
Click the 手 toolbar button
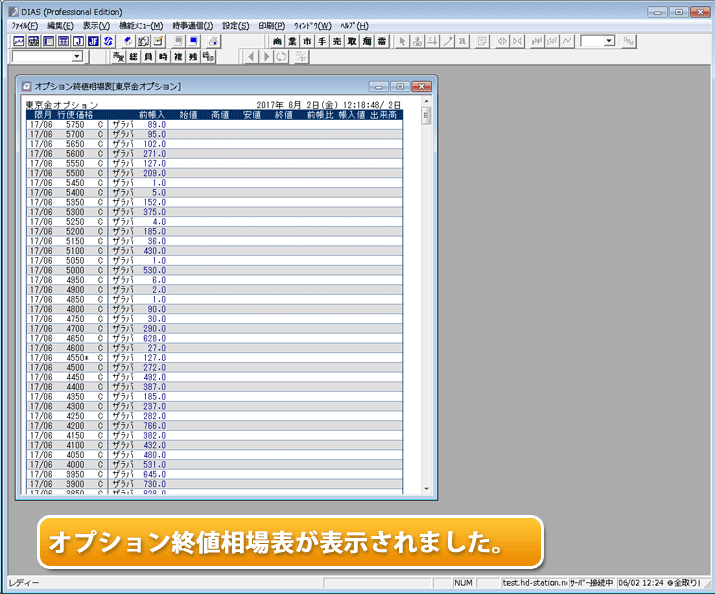323,41
